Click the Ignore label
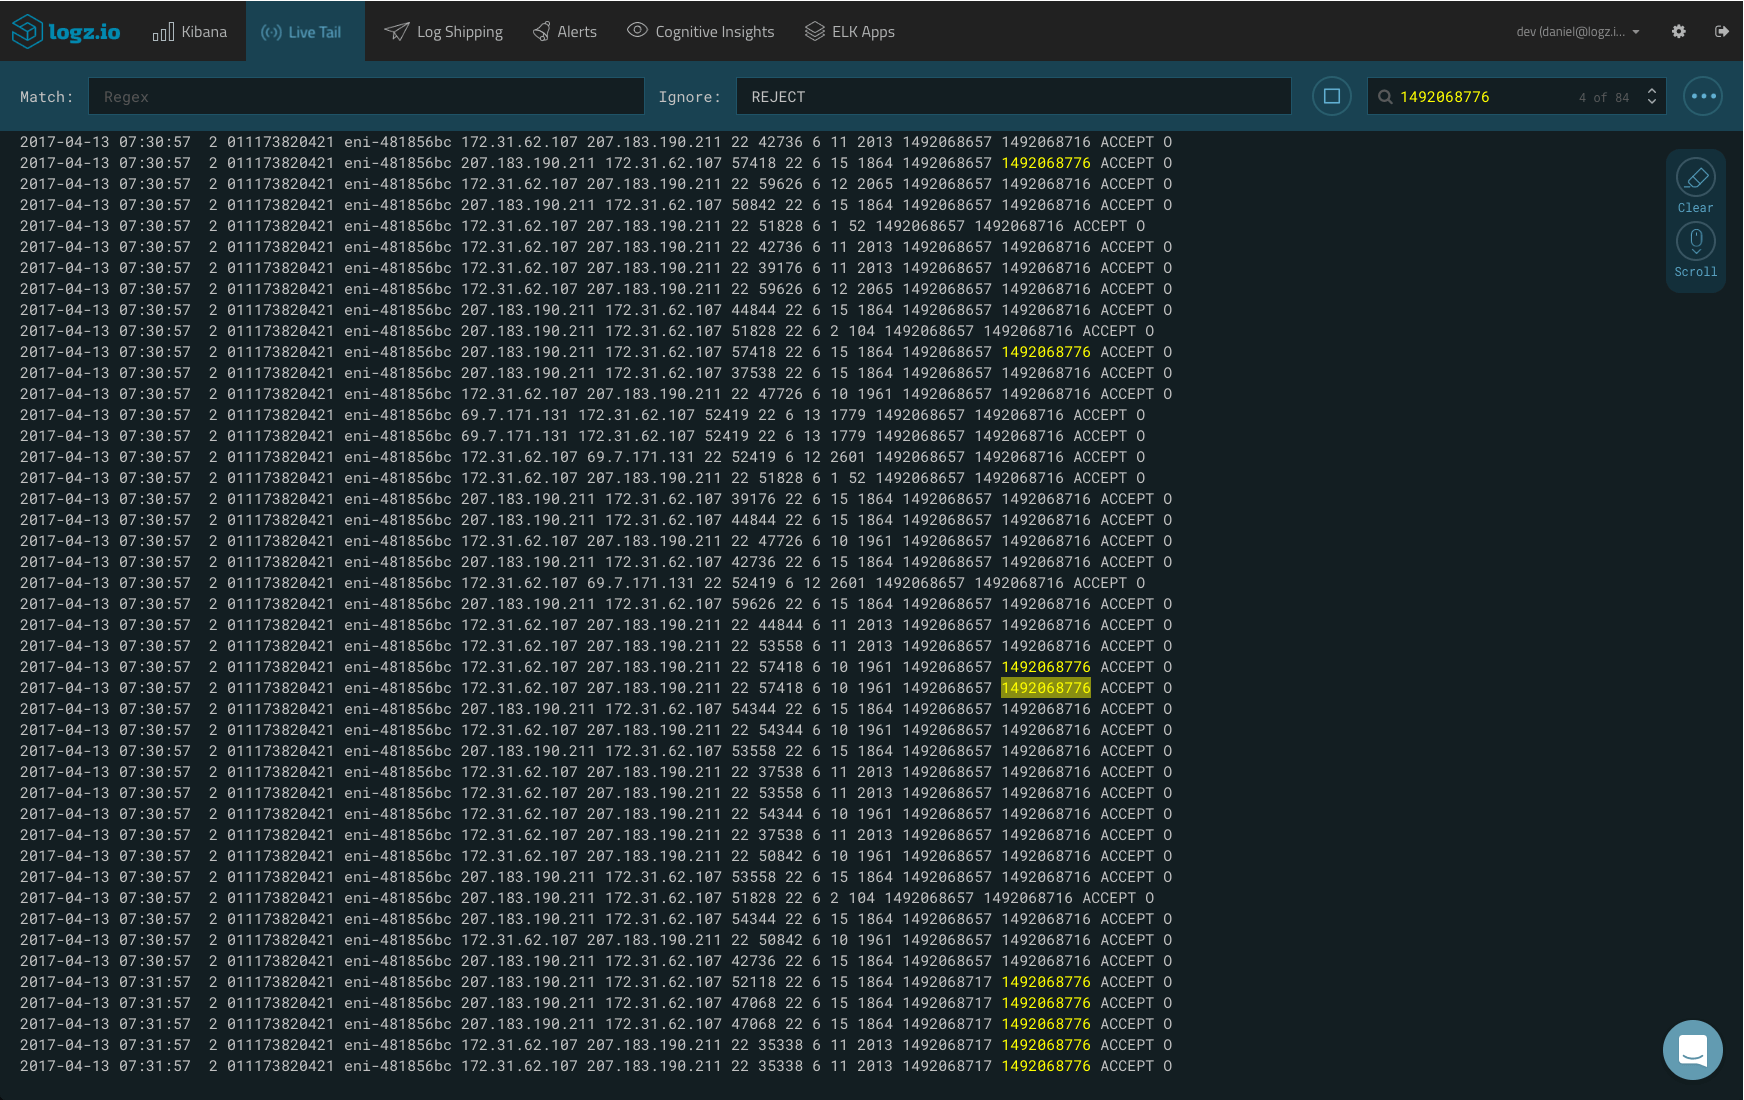Image resolution: width=1744 pixels, height=1100 pixels. [x=690, y=97]
